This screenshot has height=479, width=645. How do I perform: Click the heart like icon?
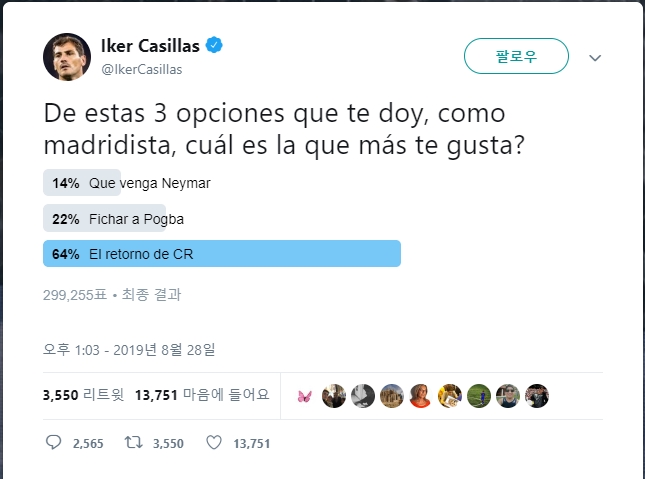point(214,443)
